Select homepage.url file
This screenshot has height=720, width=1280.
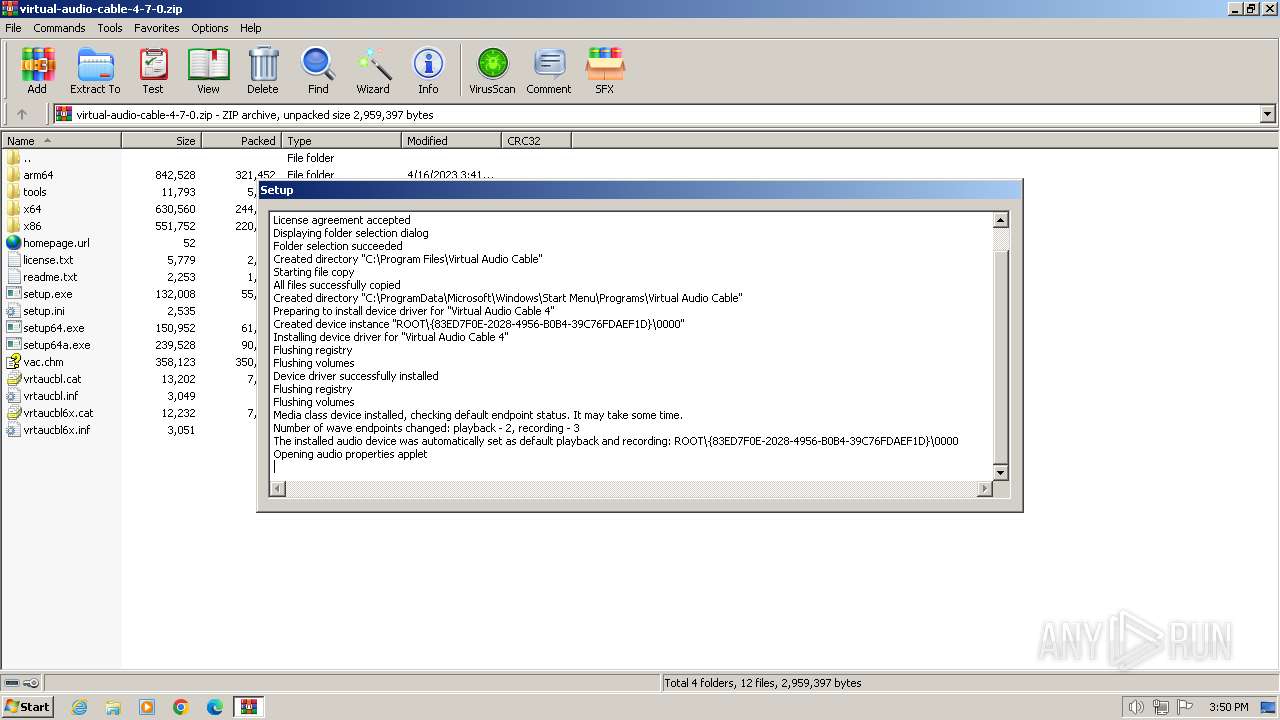(x=56, y=243)
